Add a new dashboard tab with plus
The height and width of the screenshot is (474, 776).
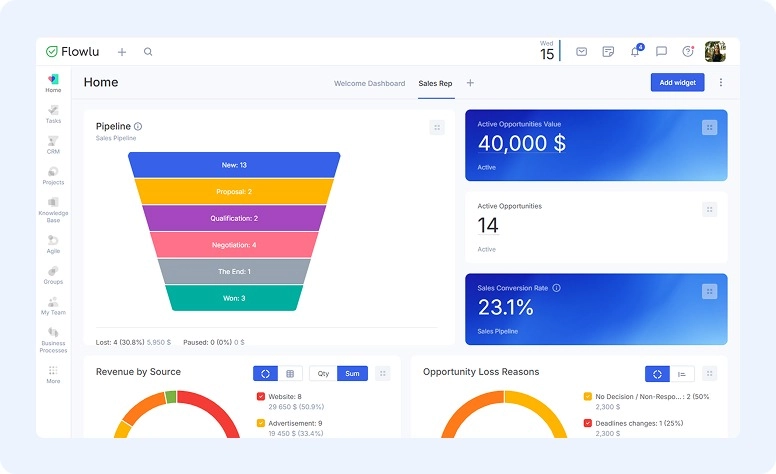coord(470,83)
